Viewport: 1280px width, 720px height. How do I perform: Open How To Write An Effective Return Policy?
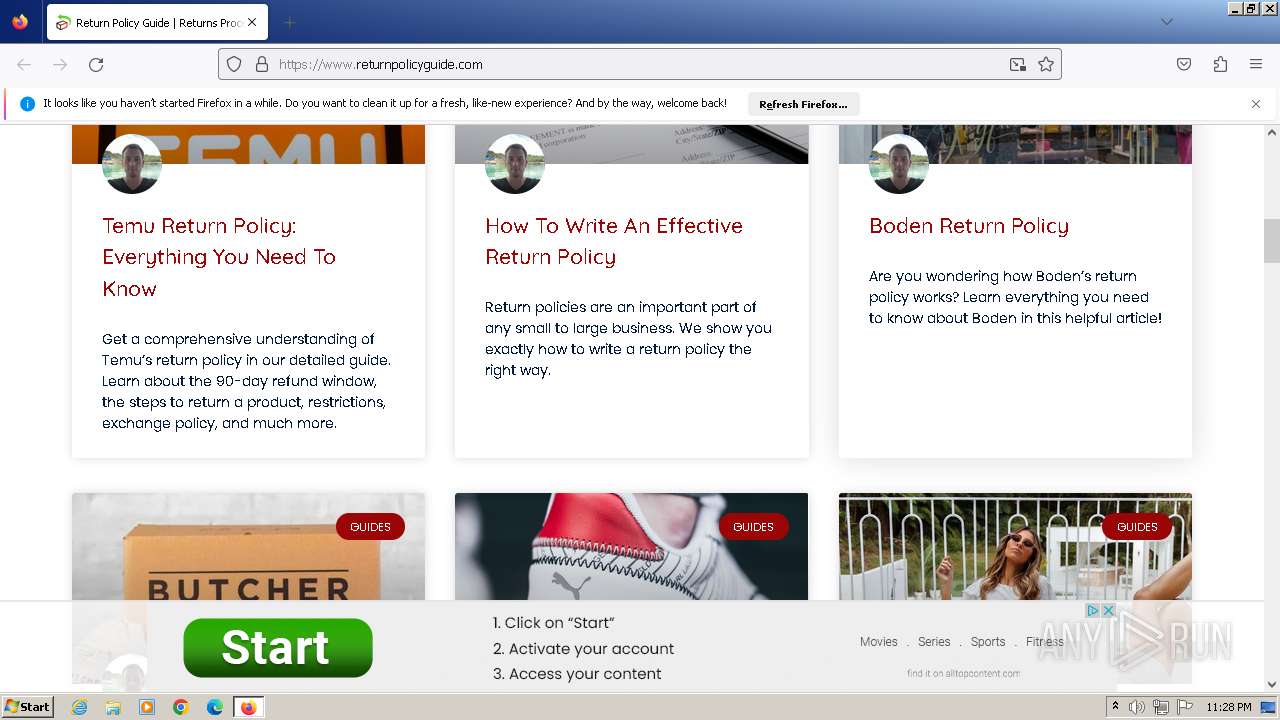(x=614, y=241)
